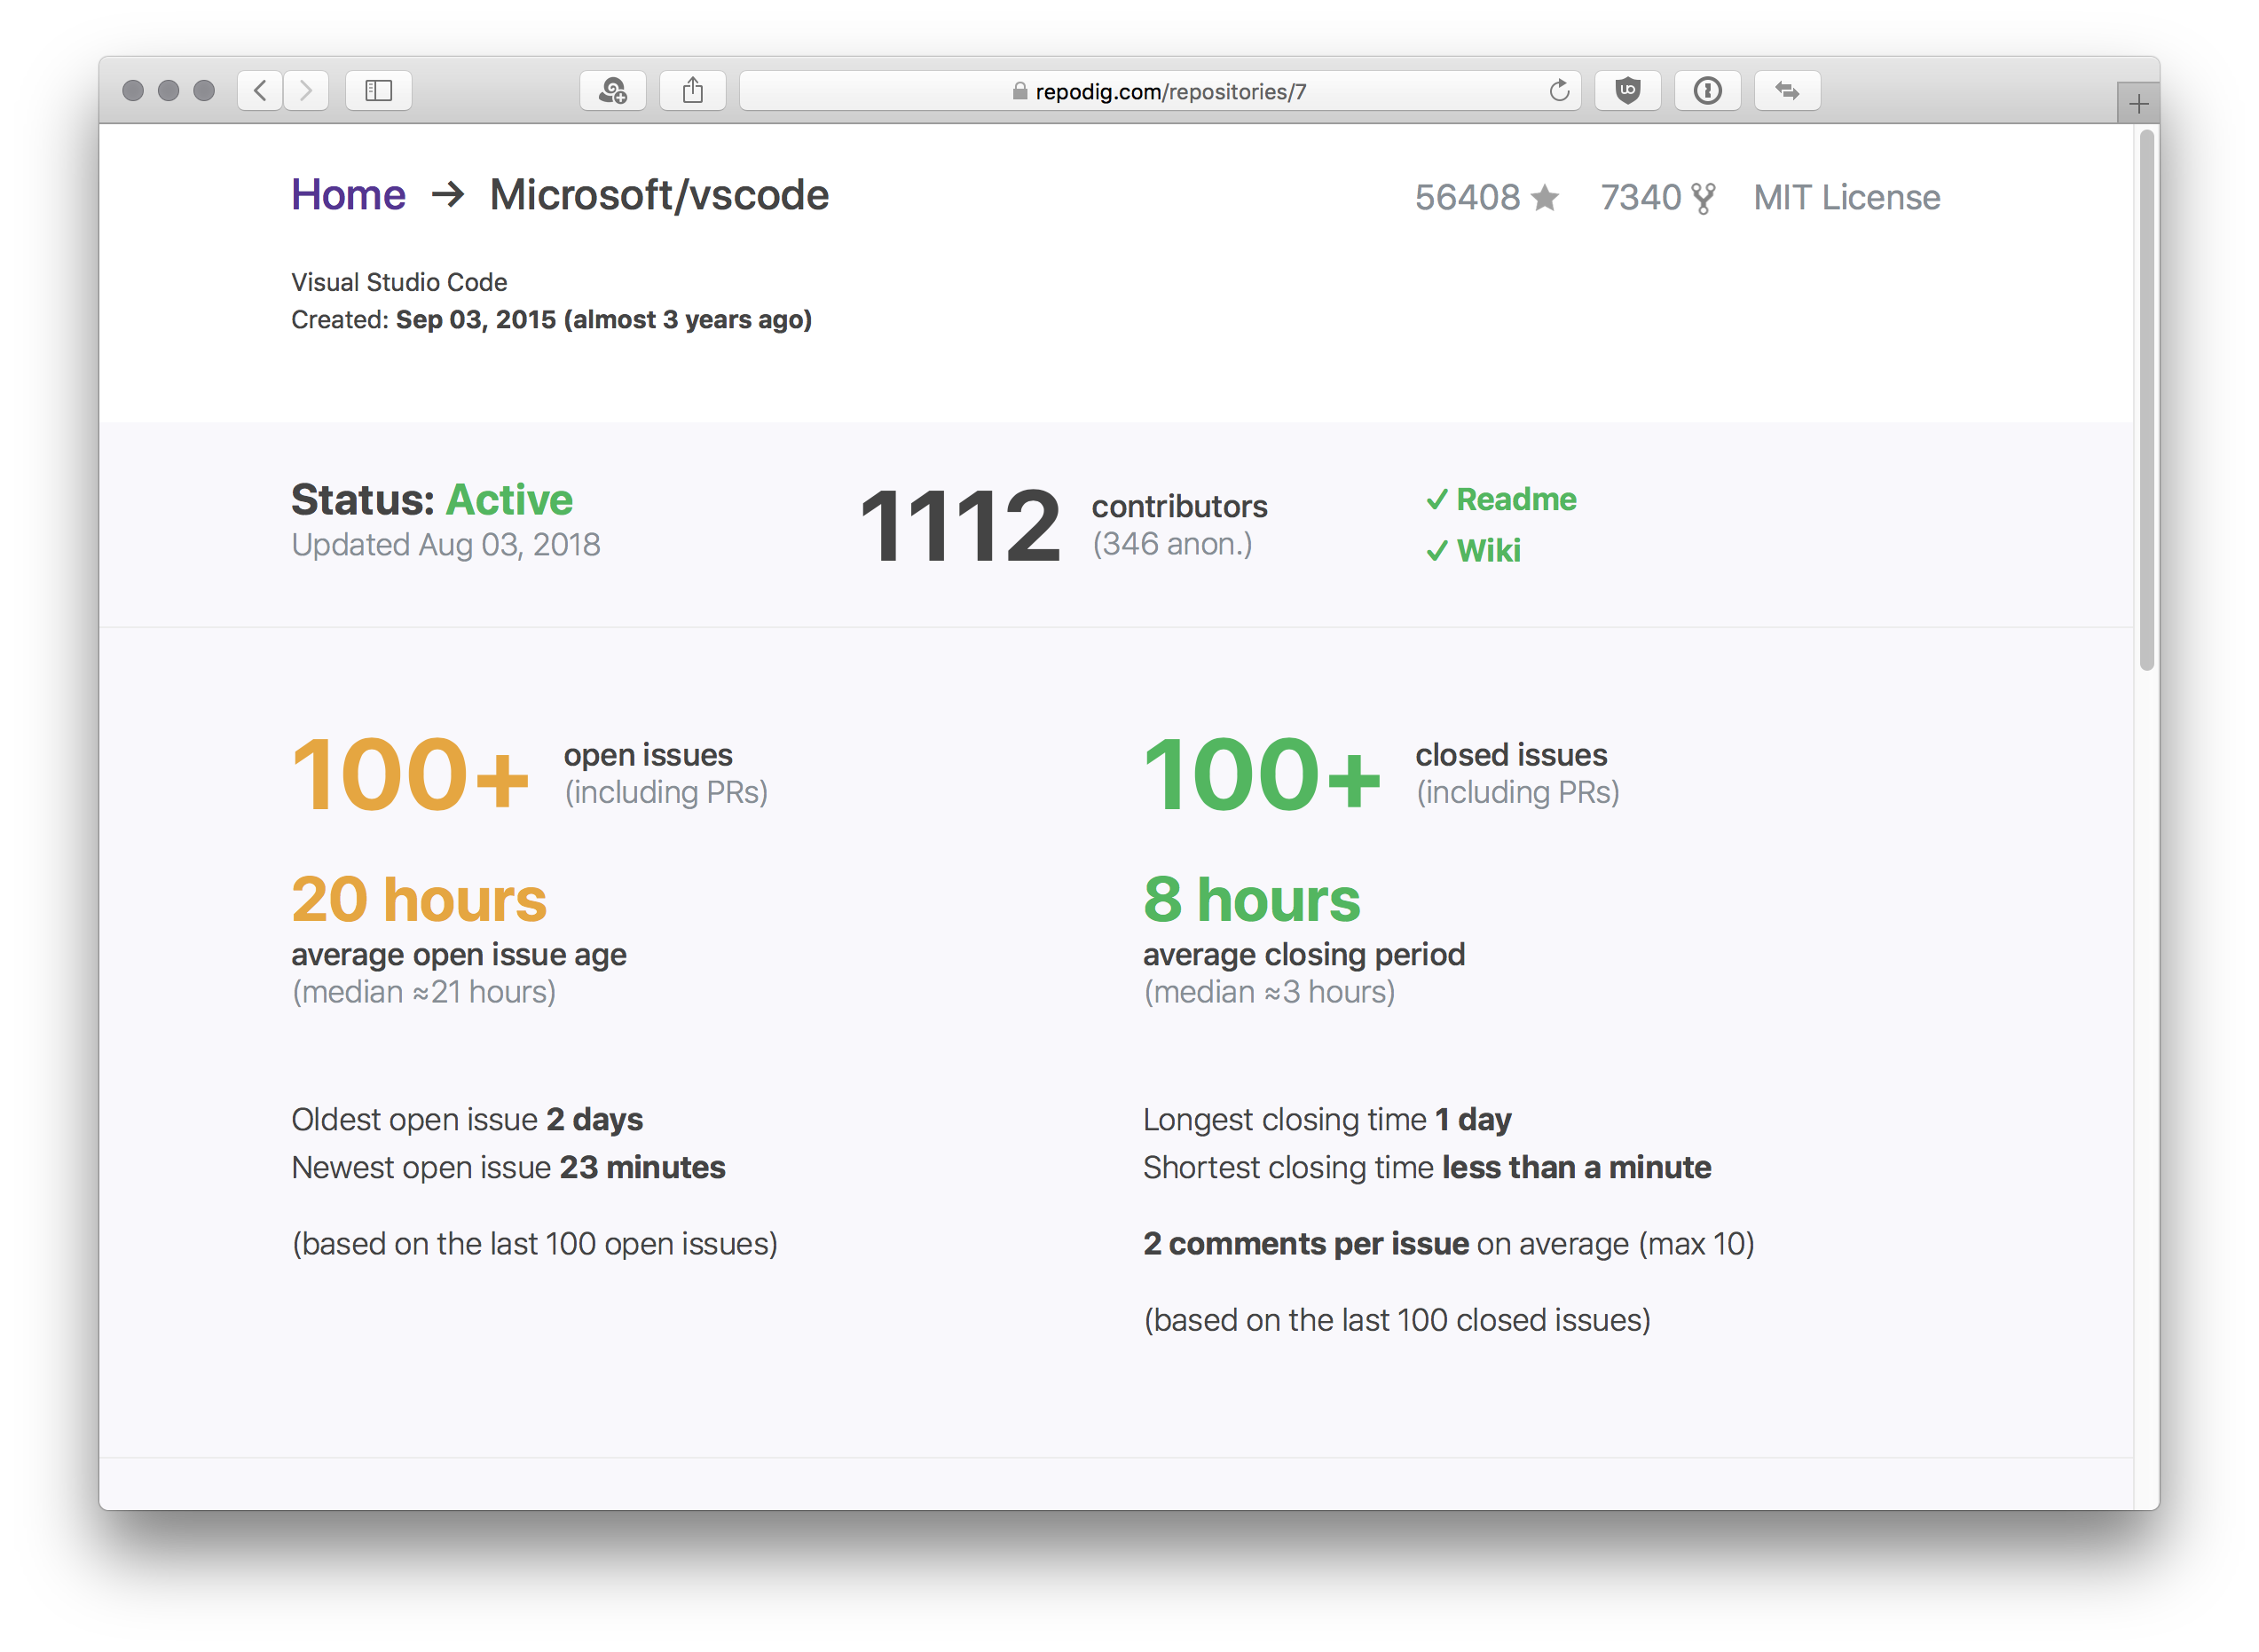Click the green Readme checkmark label
This screenshot has width=2259, height=1652.
coord(1502,499)
